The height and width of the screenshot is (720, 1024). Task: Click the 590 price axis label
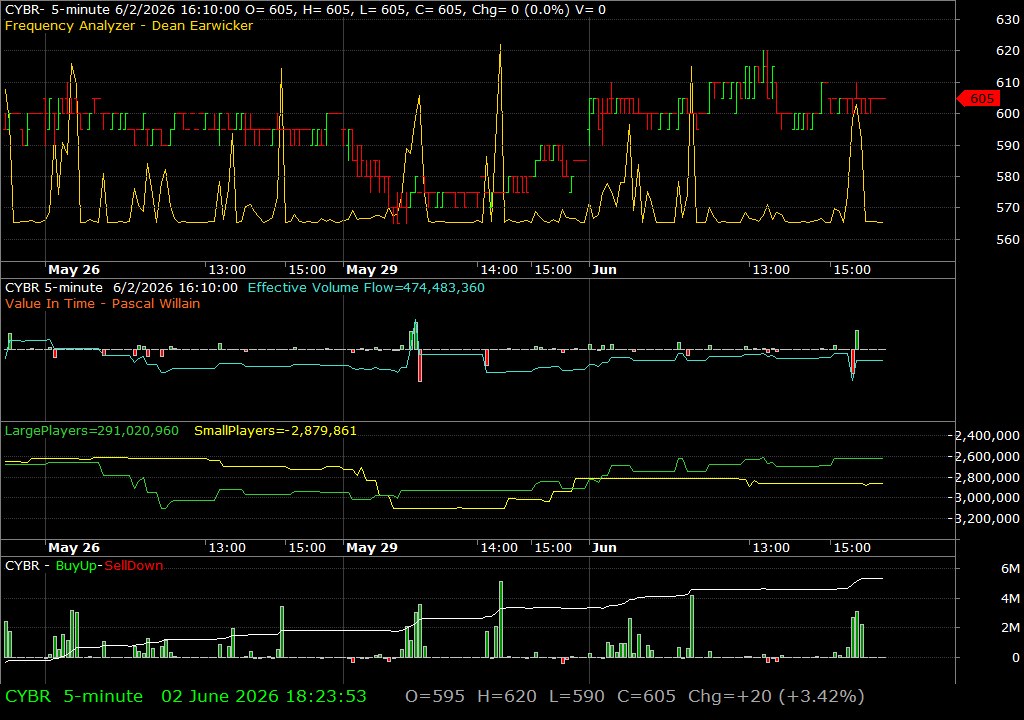click(1008, 145)
